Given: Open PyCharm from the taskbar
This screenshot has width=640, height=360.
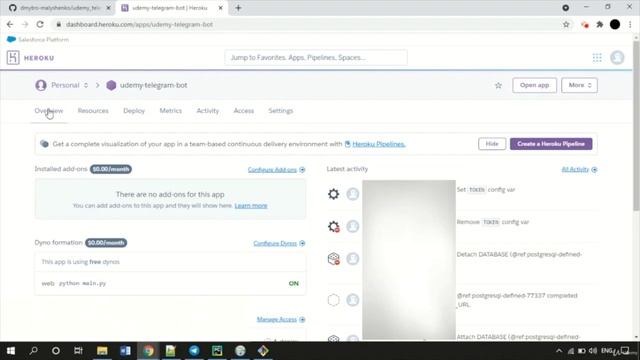Looking at the screenshot, I should [x=217, y=351].
